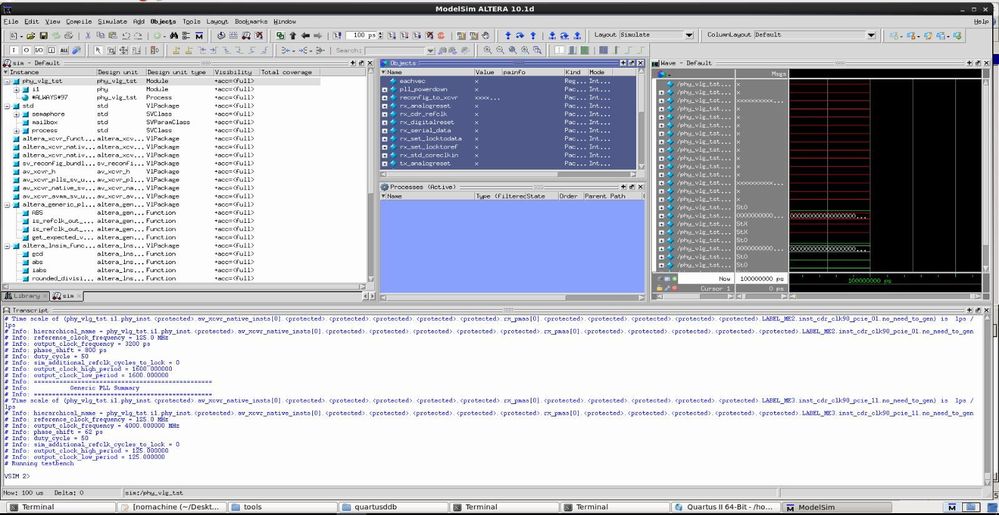Open the tools folder taskbar button
999x515 pixels.
[x=282, y=507]
